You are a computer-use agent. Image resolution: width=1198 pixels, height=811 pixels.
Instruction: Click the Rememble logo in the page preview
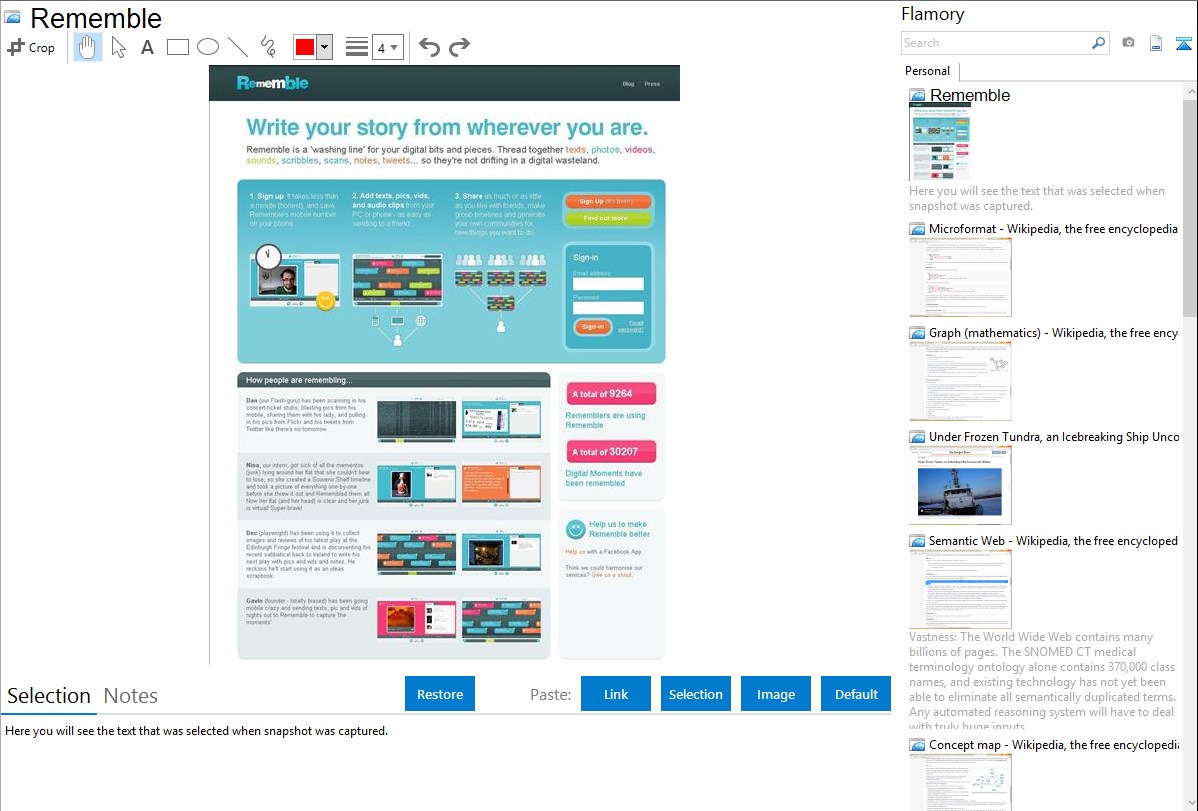tap(272, 83)
